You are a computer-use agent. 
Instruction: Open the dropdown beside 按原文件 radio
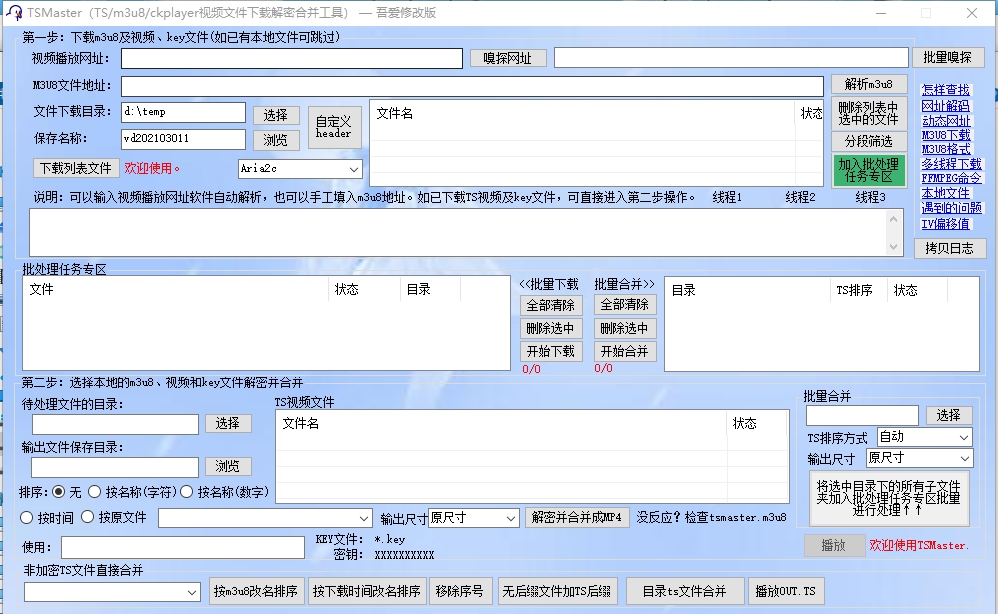pyautogui.click(x=265, y=518)
